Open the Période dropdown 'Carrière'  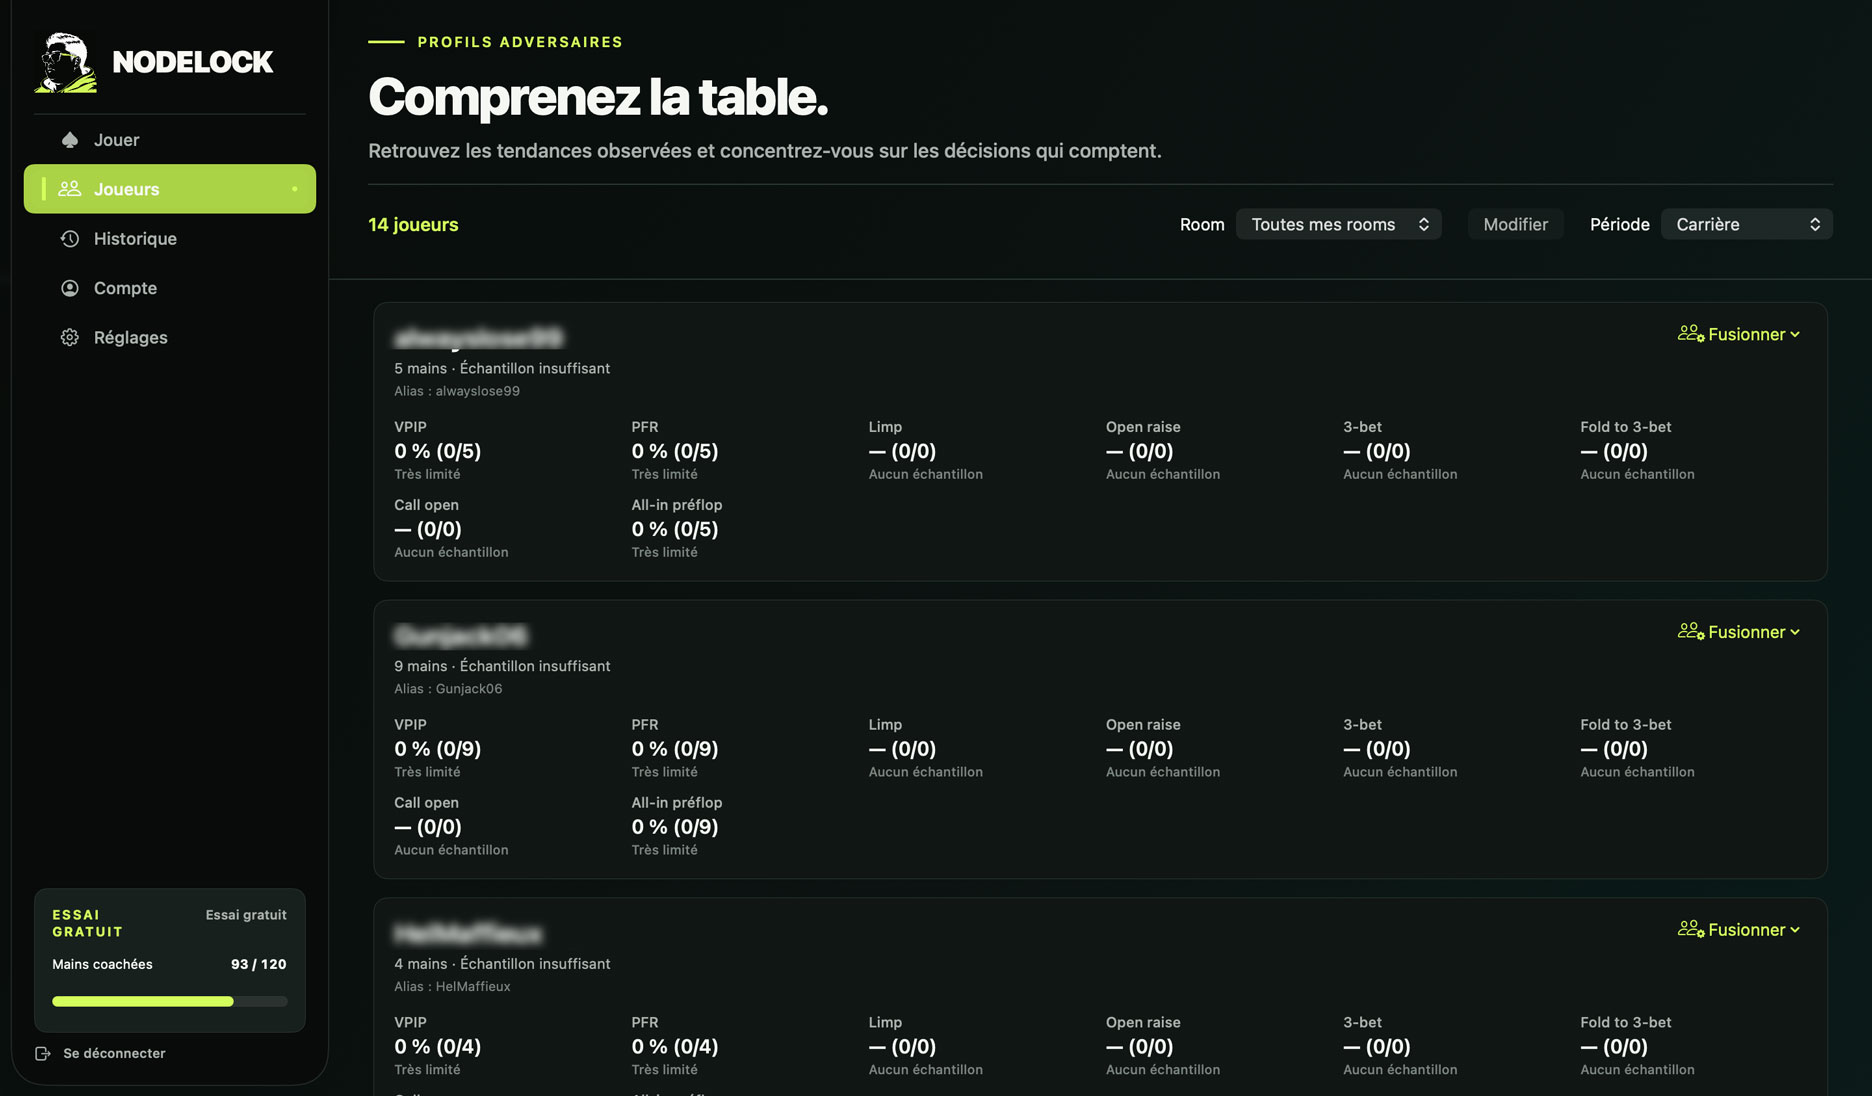click(1747, 224)
